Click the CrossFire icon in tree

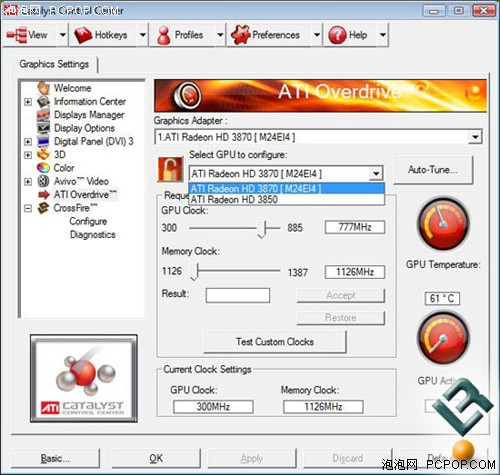43,208
